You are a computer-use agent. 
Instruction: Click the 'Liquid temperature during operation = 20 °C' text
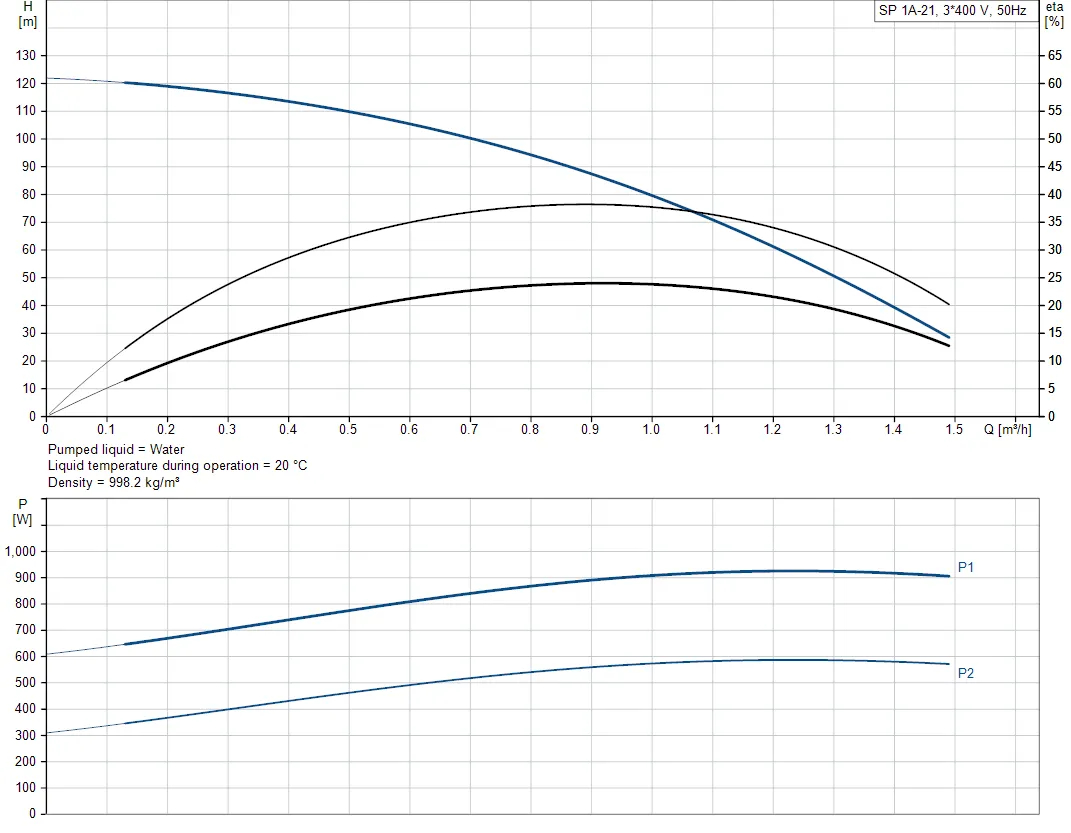pos(178,466)
